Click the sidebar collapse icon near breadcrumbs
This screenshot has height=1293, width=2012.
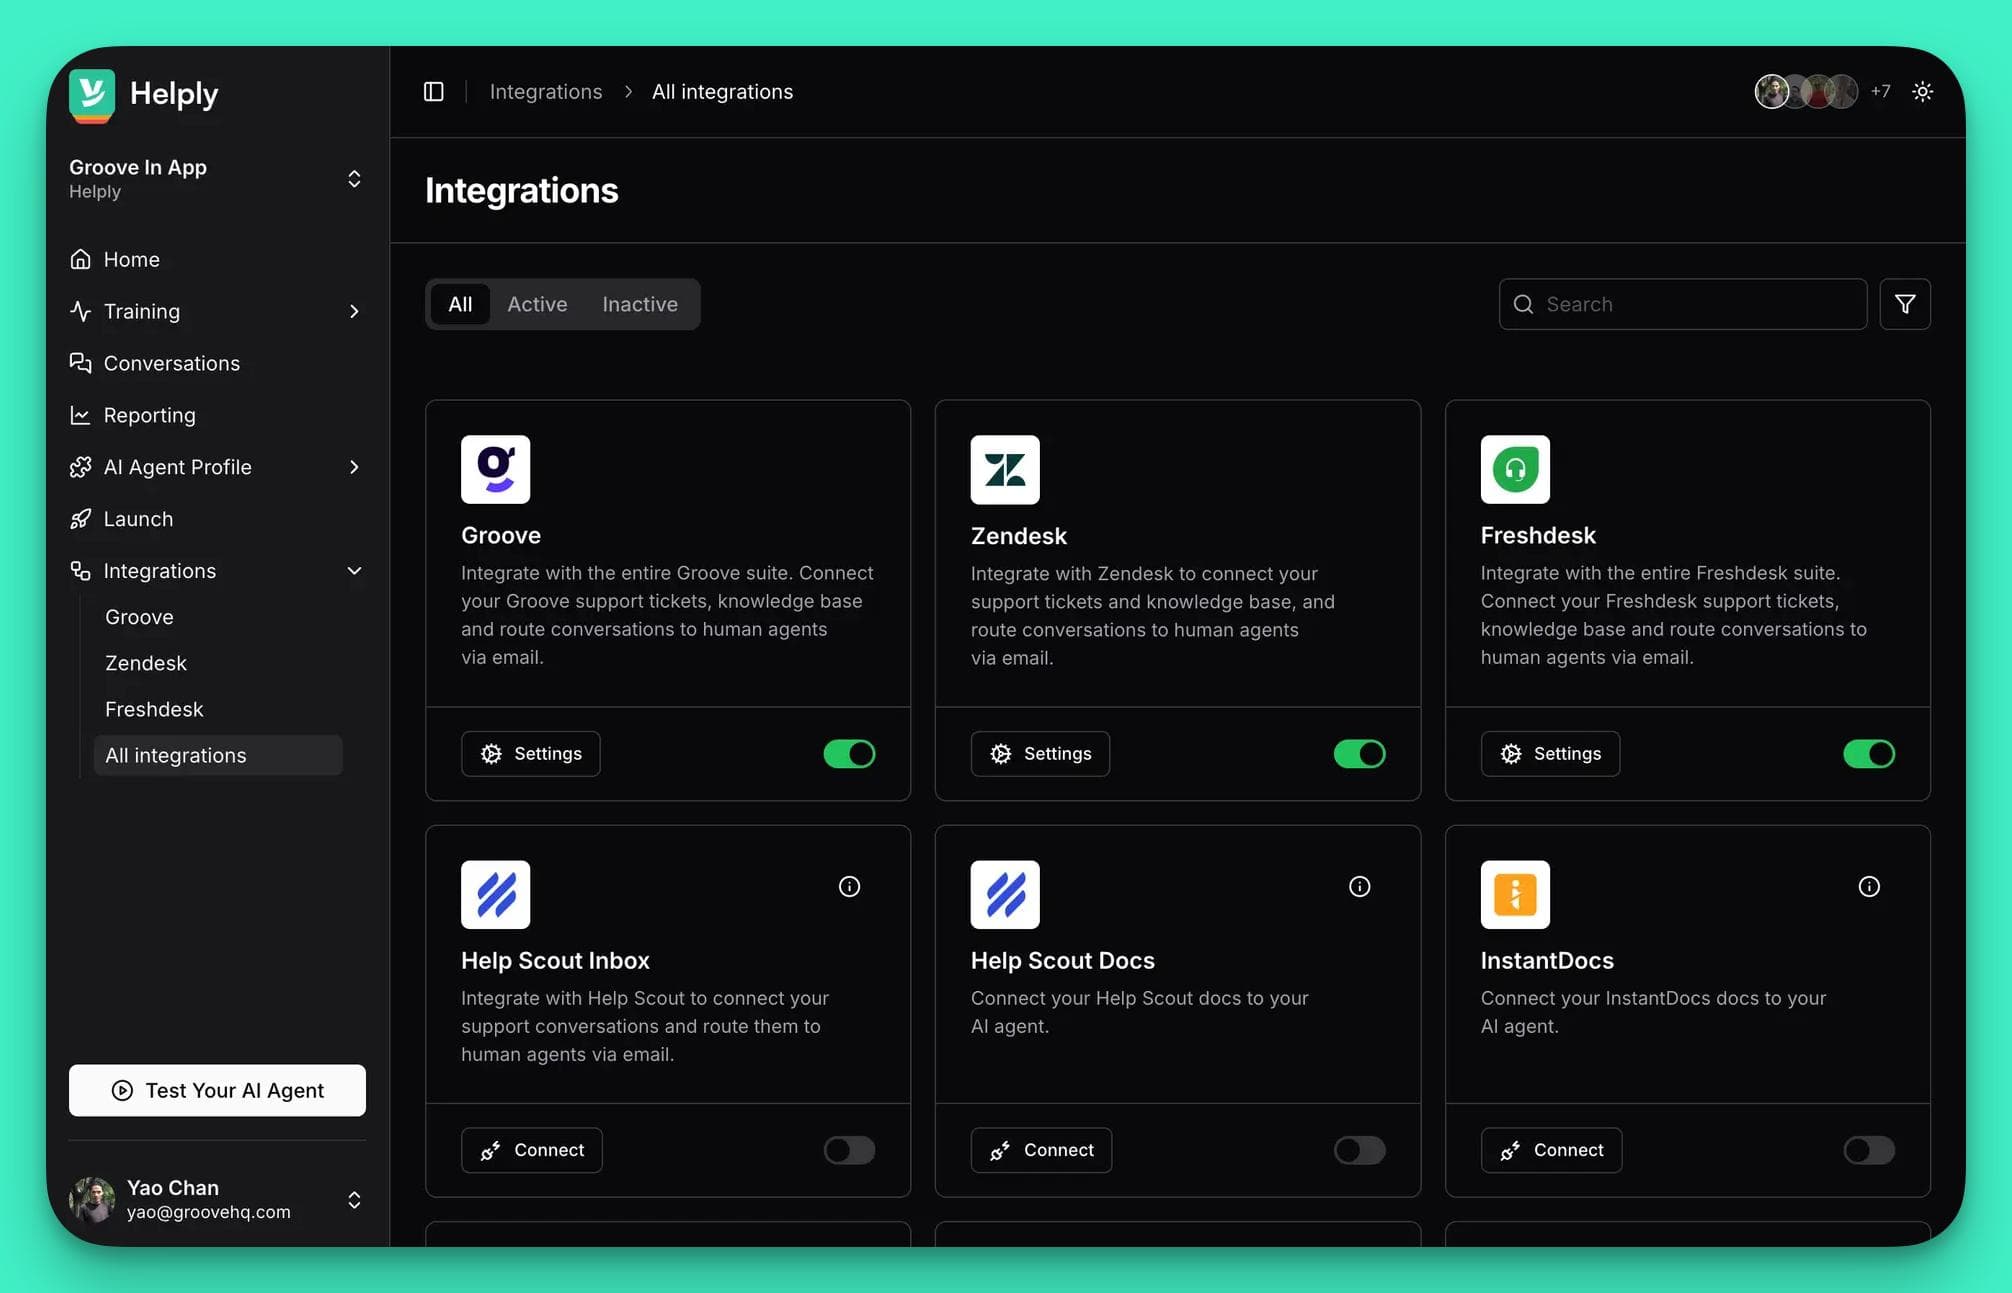tap(434, 91)
